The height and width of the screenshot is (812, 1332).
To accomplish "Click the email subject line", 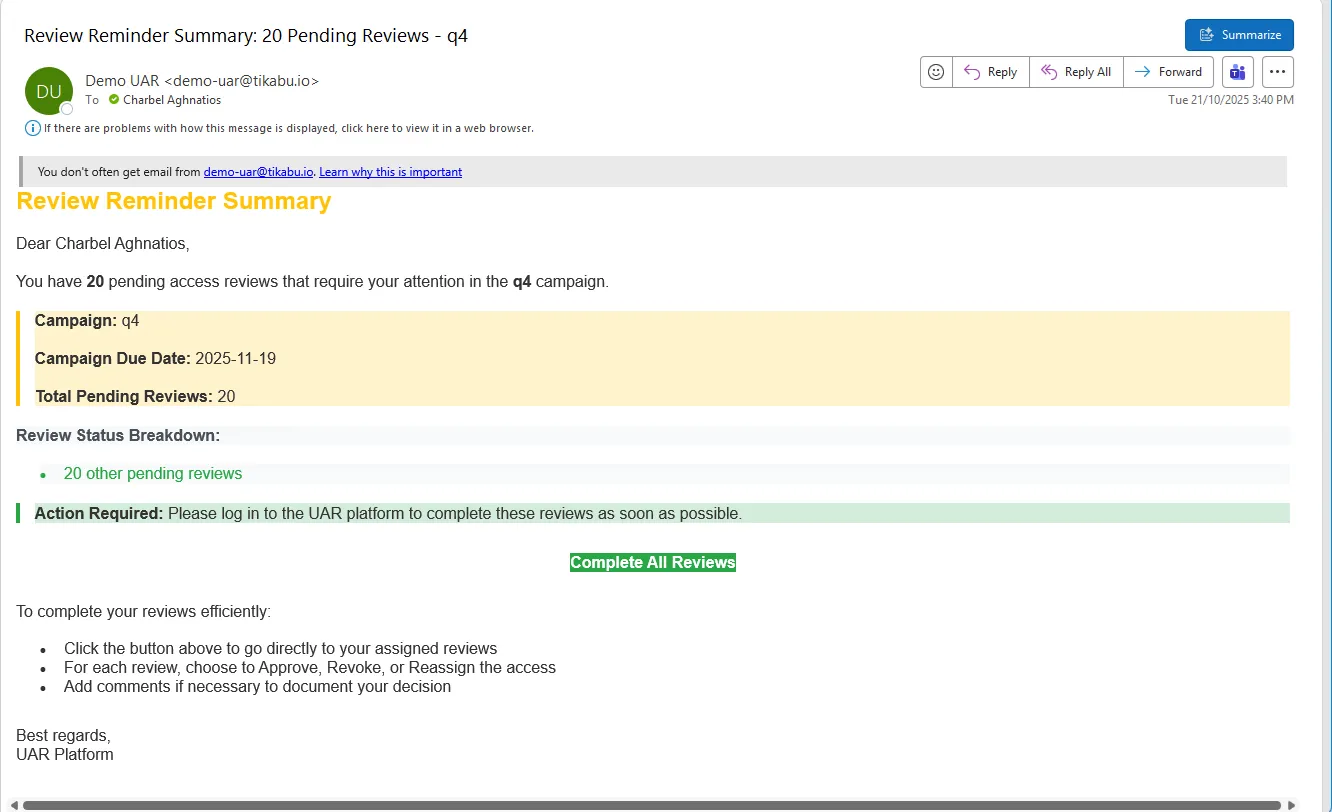I will click(246, 36).
